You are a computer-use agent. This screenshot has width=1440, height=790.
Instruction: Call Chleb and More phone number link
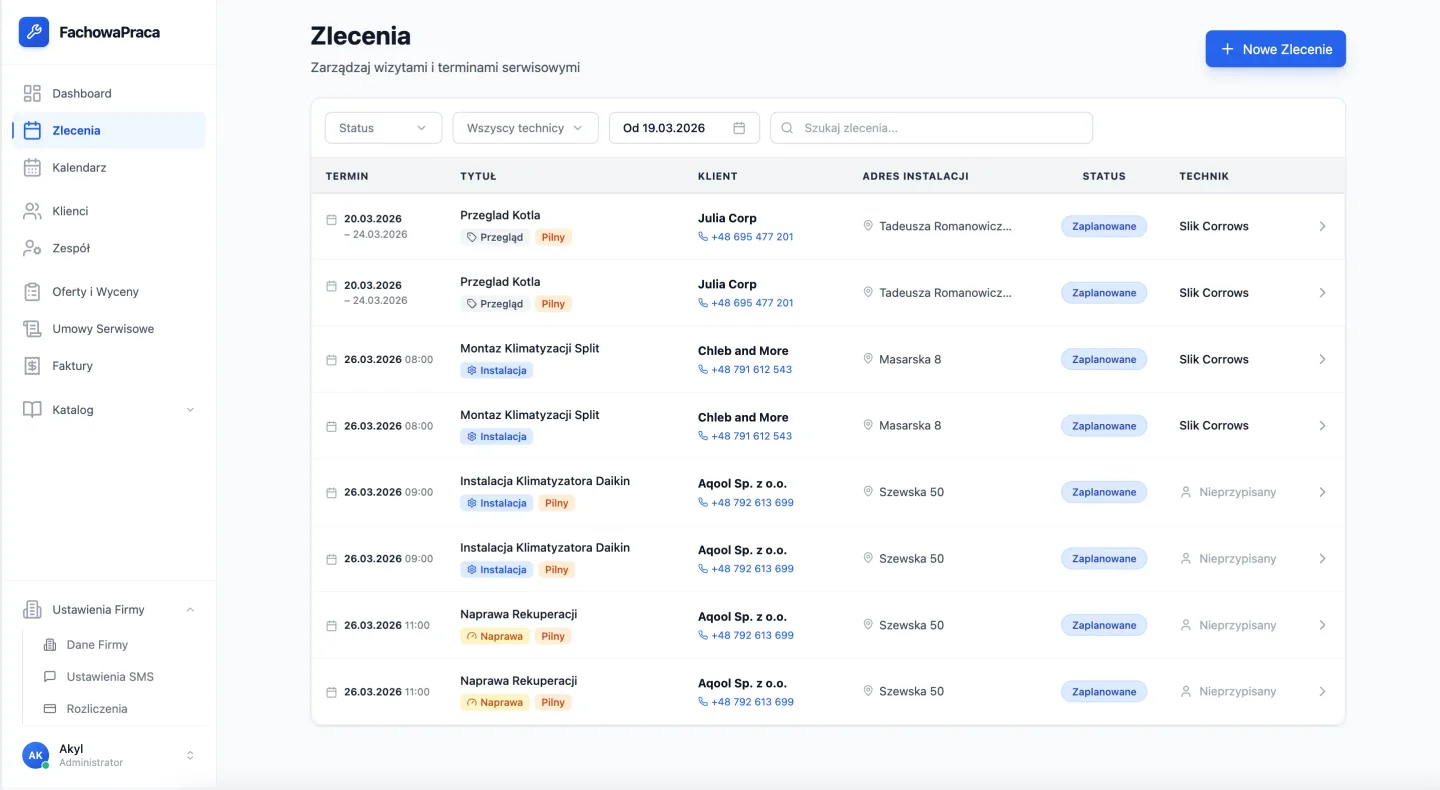pyautogui.click(x=751, y=370)
